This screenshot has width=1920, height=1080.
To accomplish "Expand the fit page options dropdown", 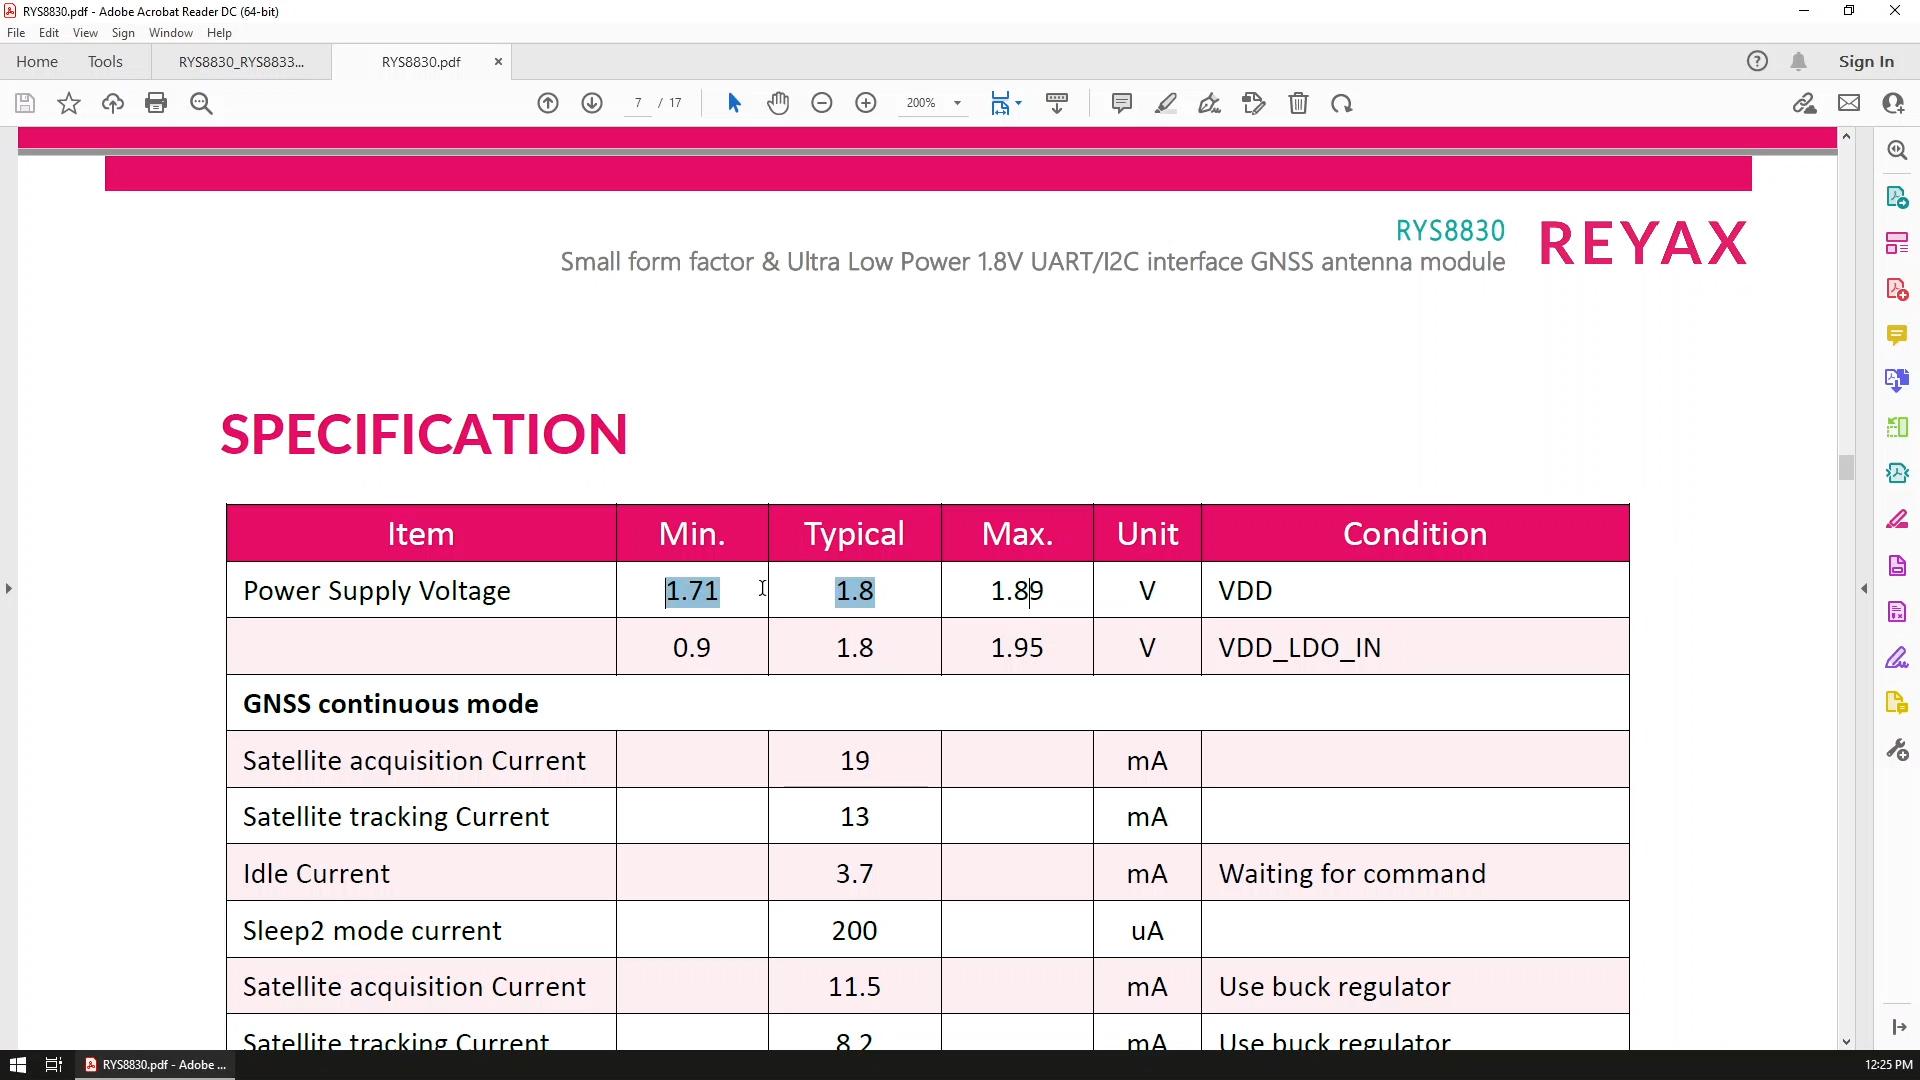I will click(1019, 103).
